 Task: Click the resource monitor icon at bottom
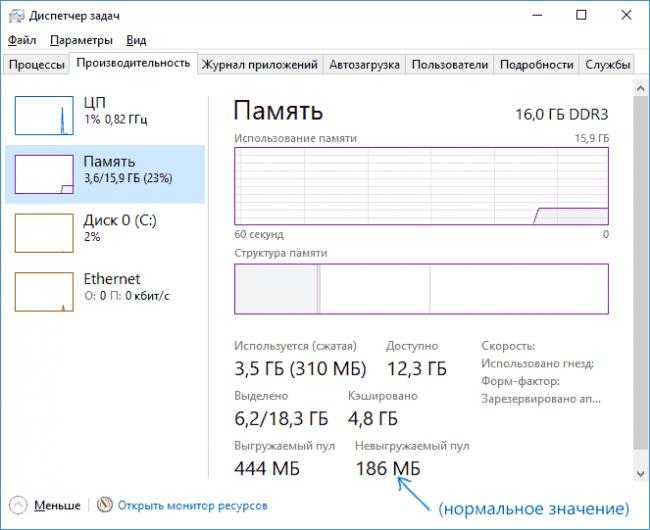(104, 505)
